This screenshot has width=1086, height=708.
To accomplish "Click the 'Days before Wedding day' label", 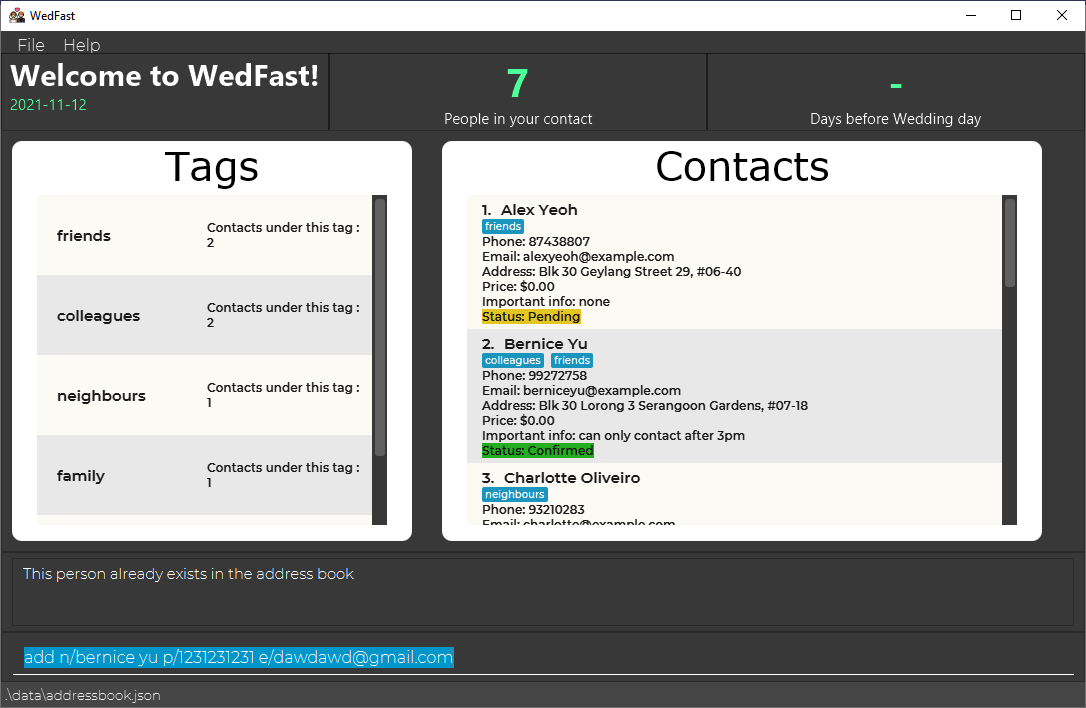I will (x=896, y=118).
